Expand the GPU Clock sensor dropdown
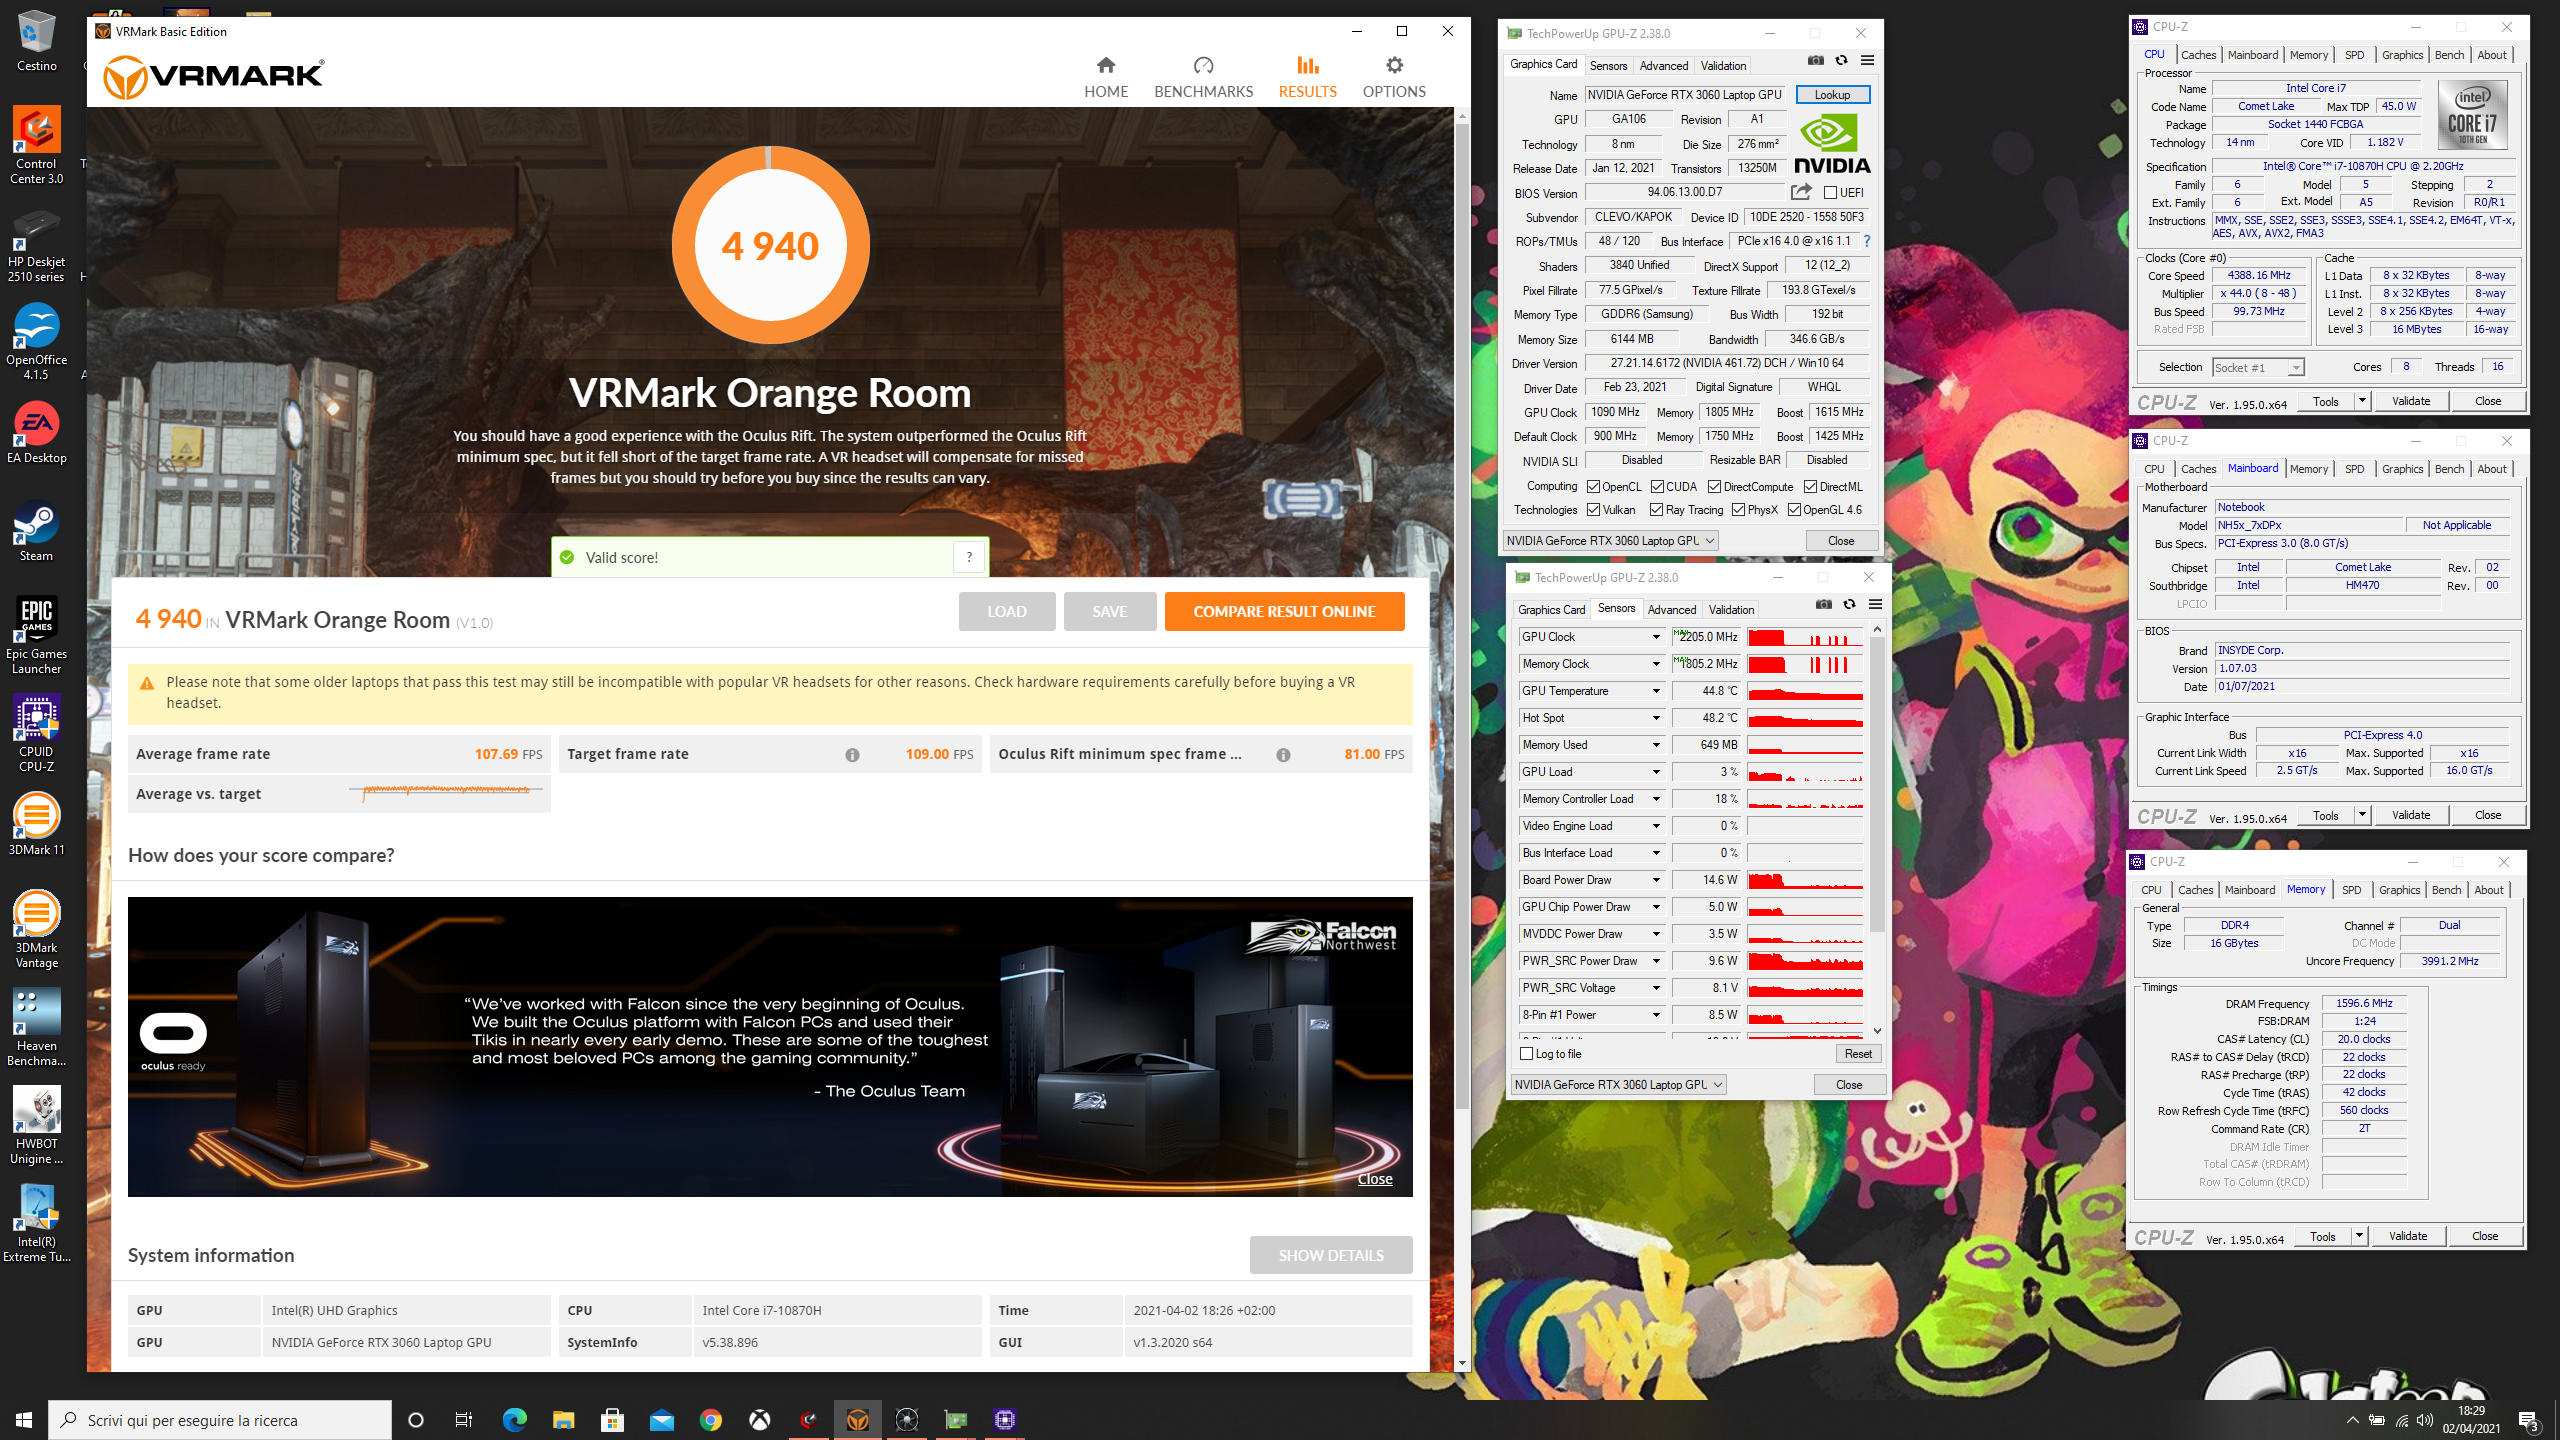 tap(1656, 637)
